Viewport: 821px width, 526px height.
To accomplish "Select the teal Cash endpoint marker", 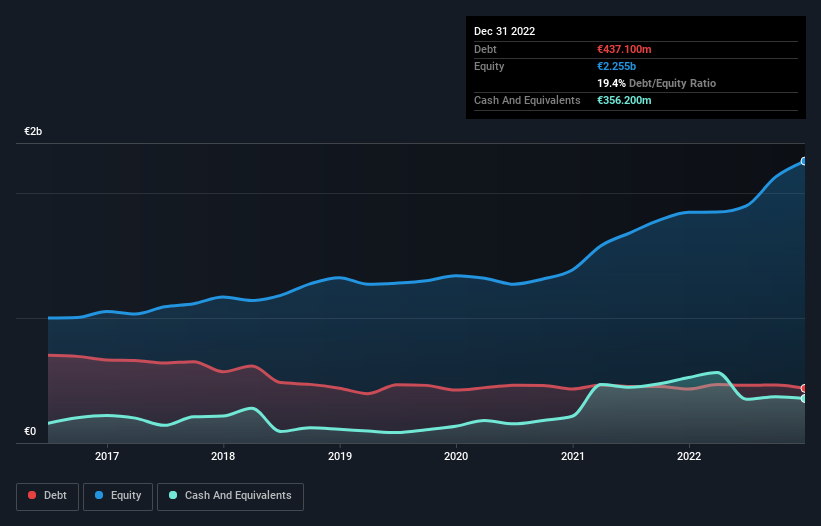I will click(804, 399).
